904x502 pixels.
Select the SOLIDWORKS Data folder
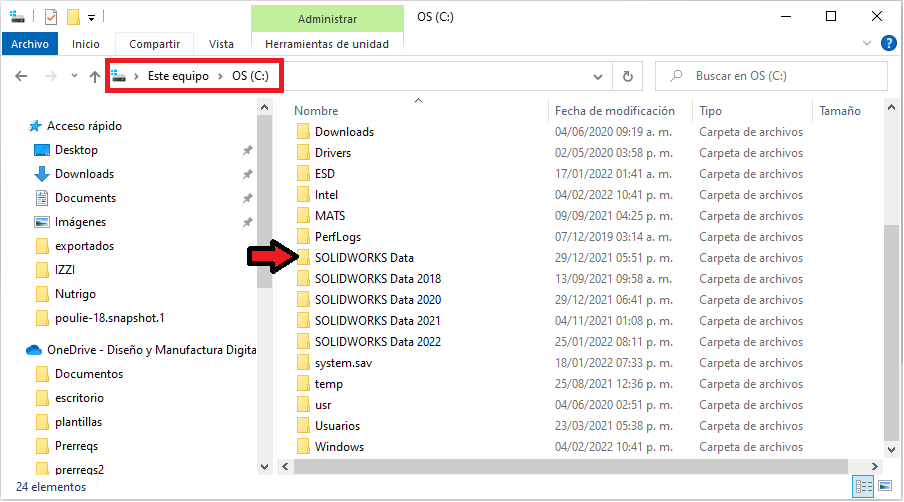pyautogui.click(x=364, y=258)
